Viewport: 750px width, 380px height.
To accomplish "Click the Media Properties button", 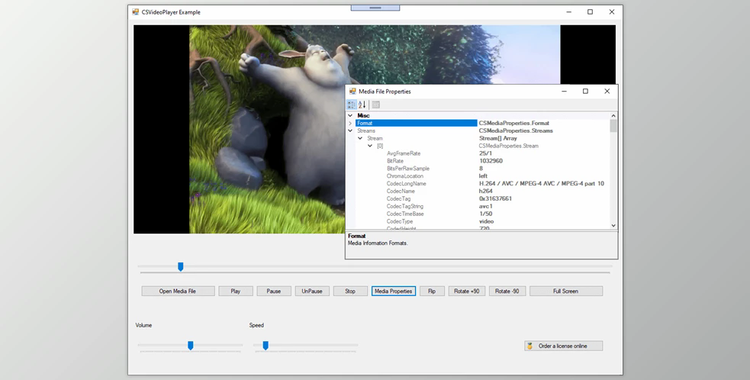I will click(x=393, y=291).
